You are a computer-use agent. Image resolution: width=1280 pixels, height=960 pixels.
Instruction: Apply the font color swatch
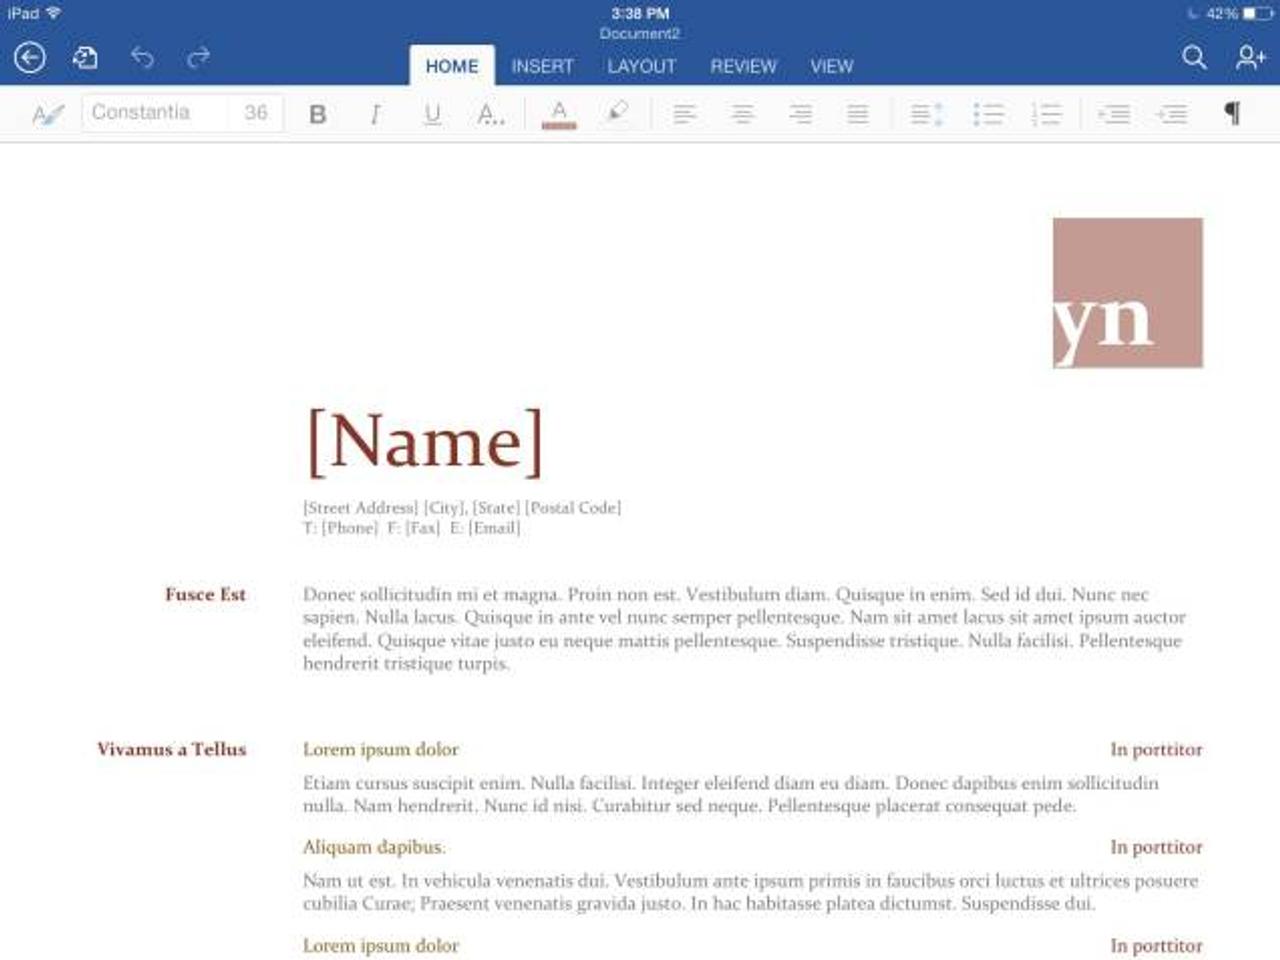[559, 114]
